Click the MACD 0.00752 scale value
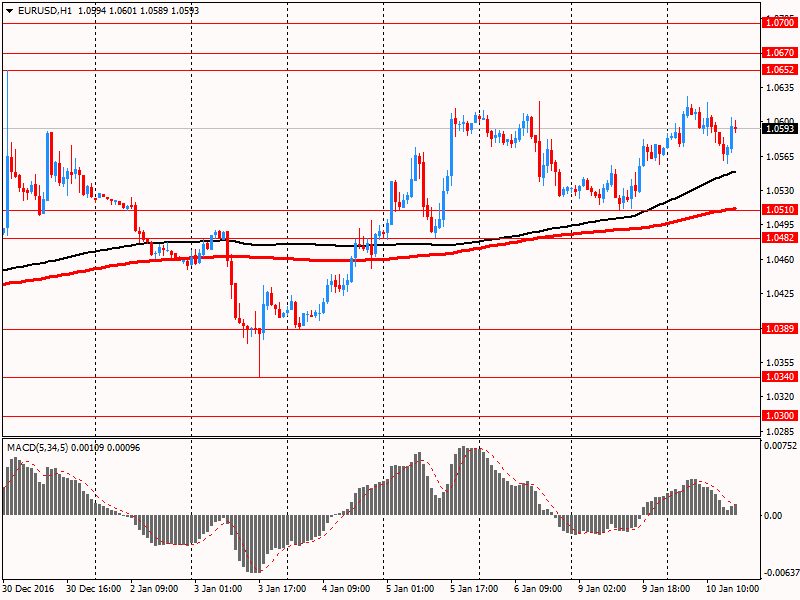 (780, 446)
